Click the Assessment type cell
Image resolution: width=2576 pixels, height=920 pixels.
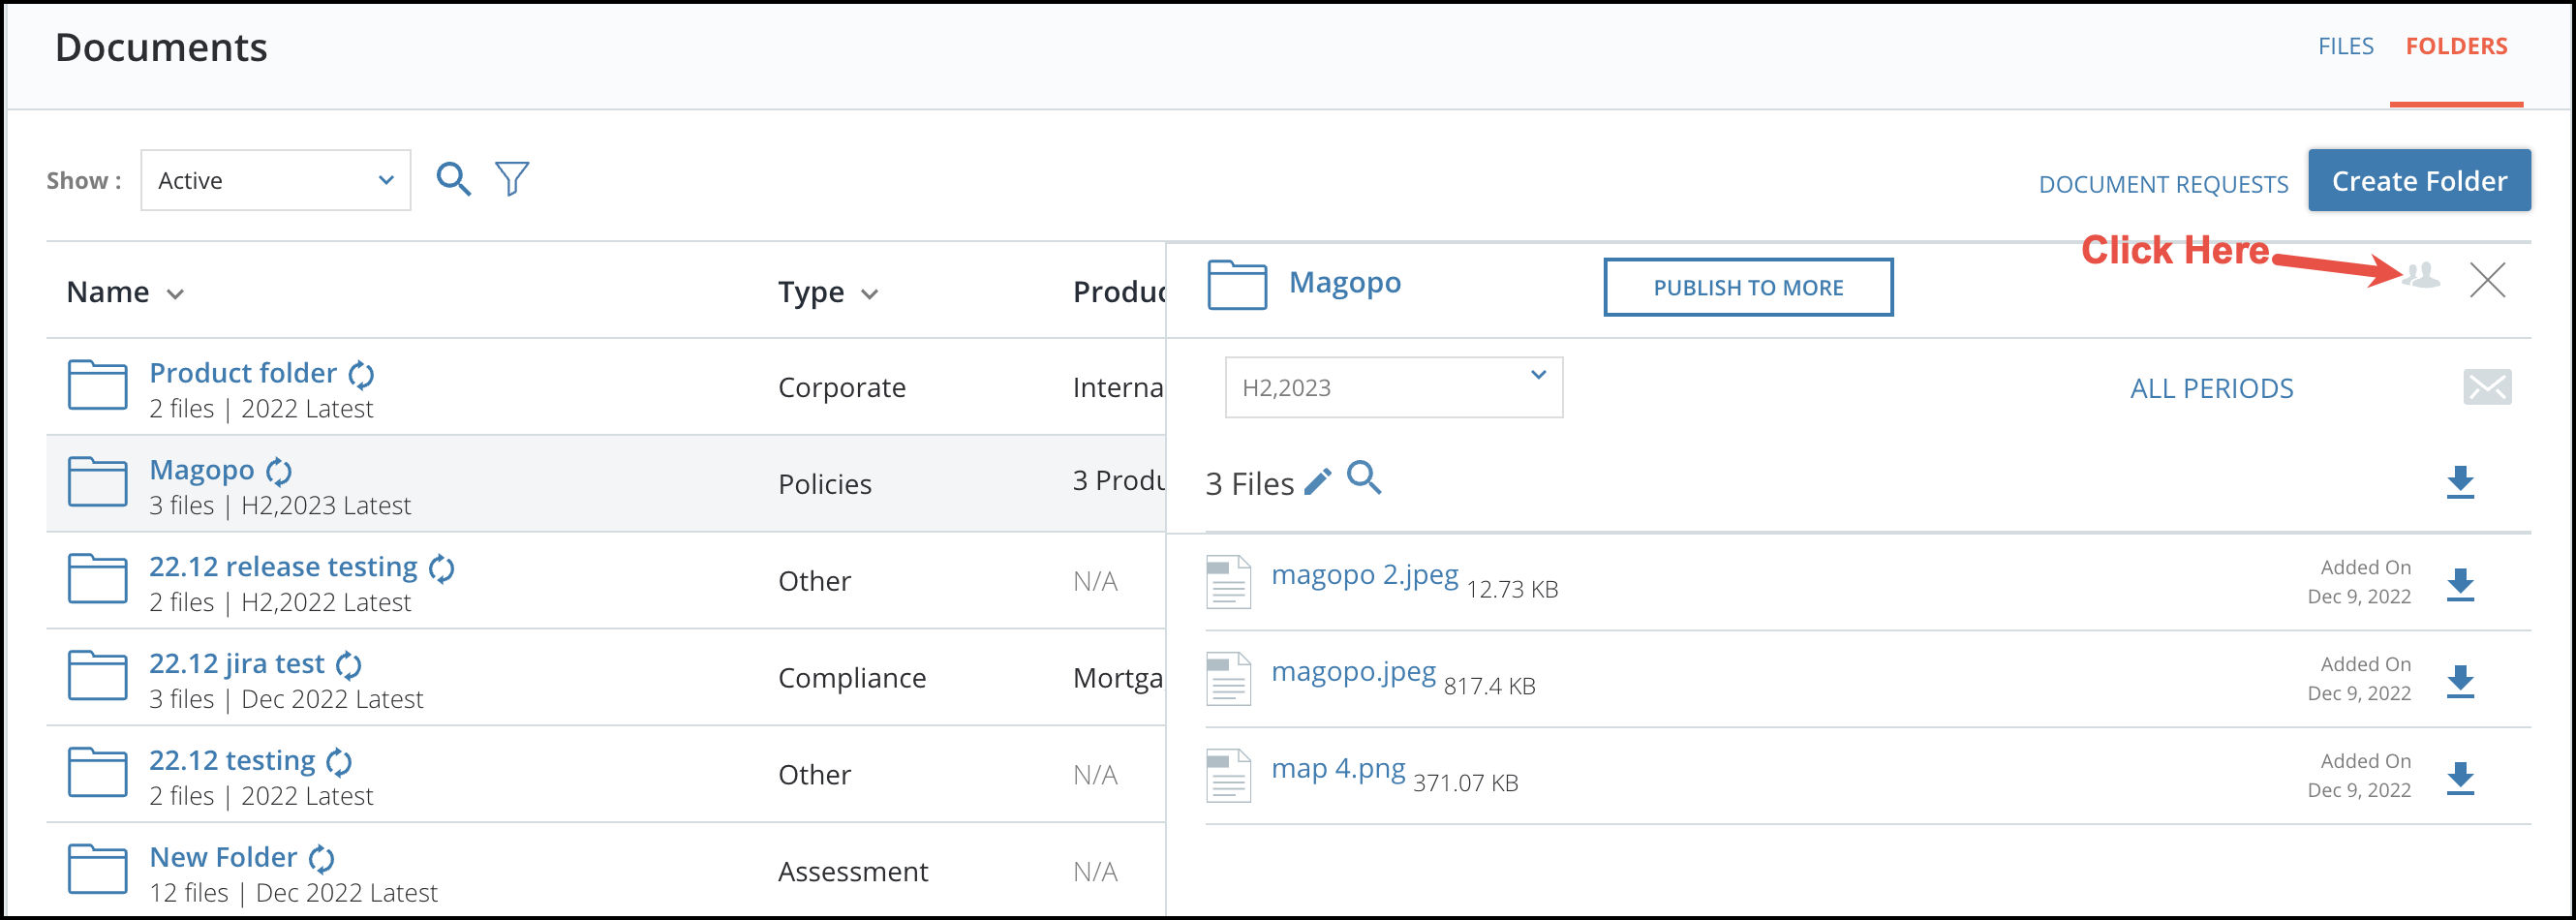pos(853,872)
